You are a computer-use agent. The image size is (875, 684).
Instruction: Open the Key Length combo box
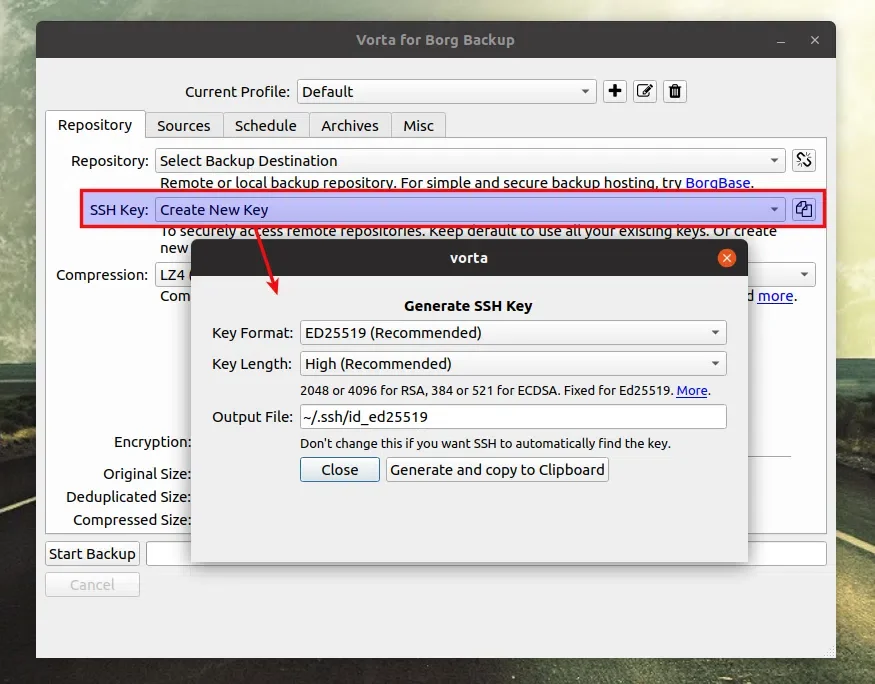click(x=512, y=363)
